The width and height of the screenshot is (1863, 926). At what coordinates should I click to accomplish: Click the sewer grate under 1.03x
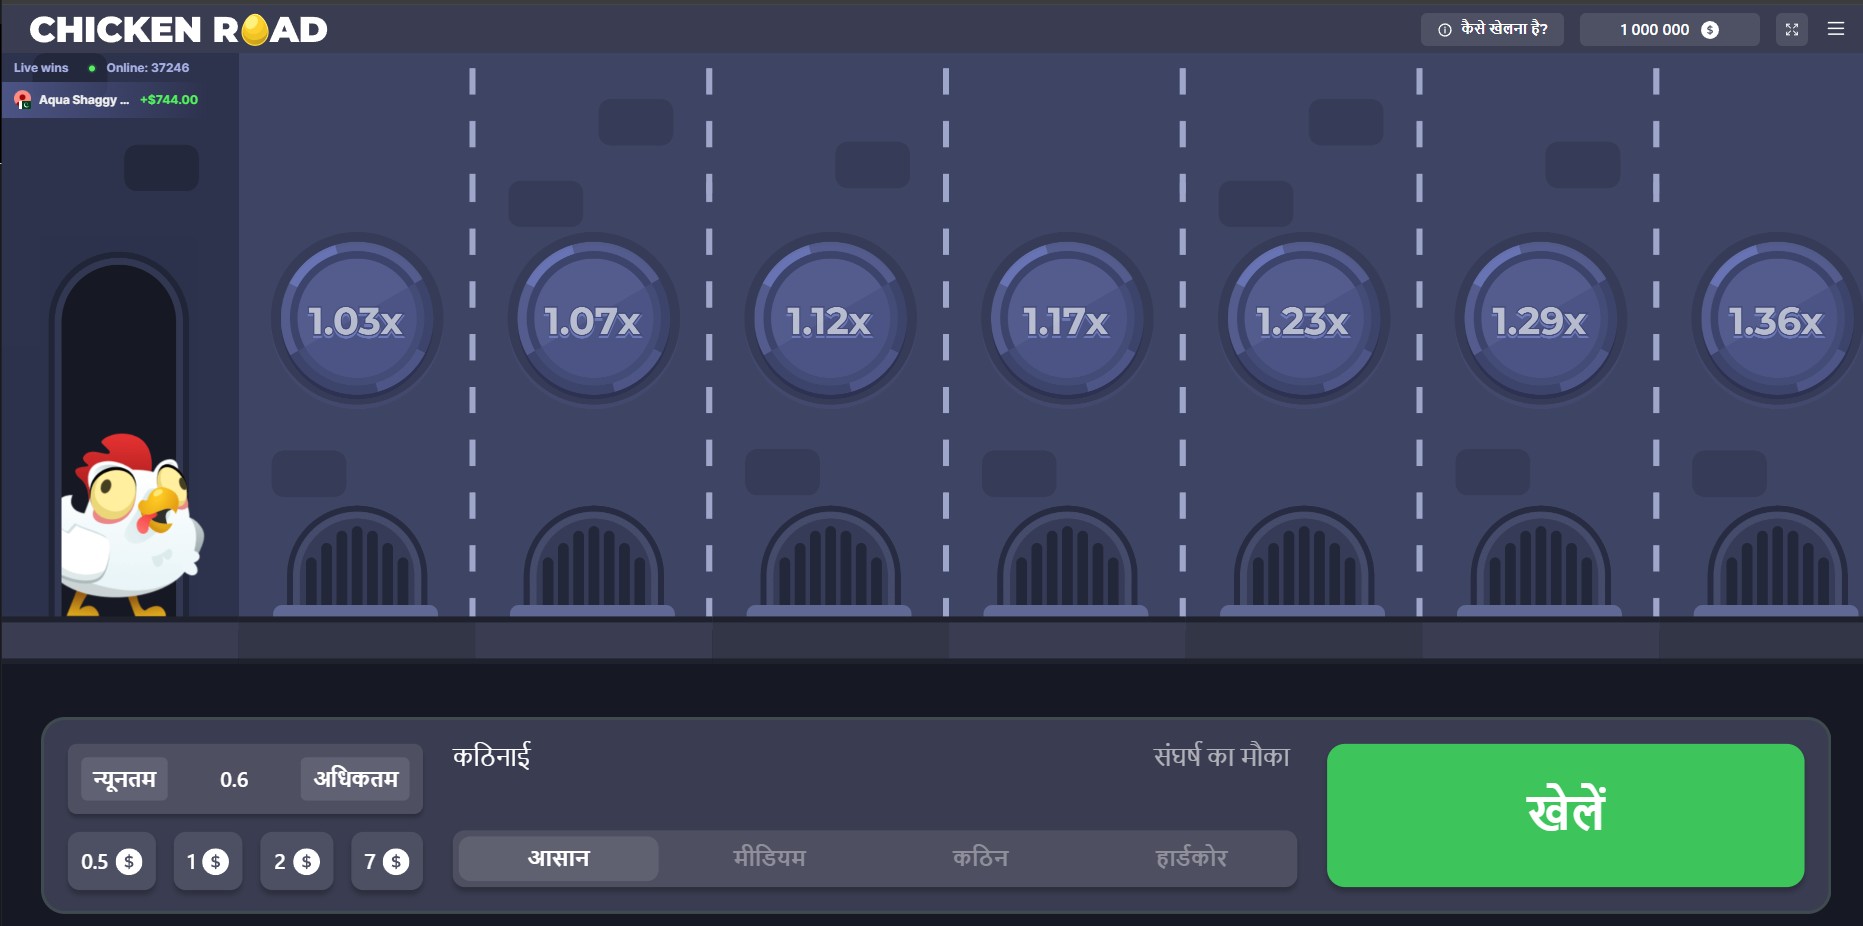pyautogui.click(x=357, y=561)
